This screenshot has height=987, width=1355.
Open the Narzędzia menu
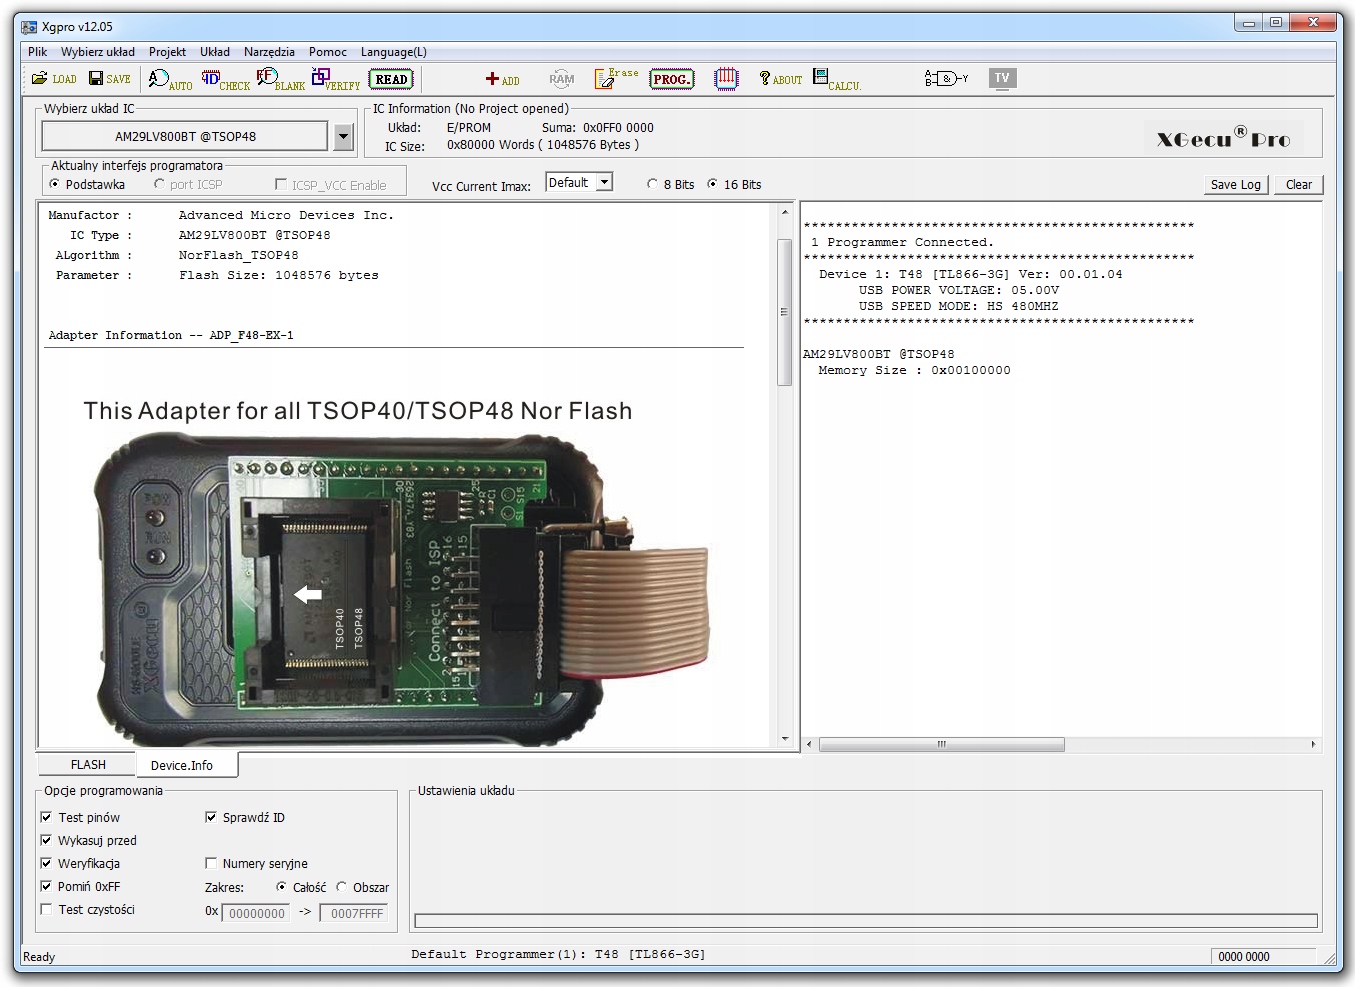(x=269, y=52)
